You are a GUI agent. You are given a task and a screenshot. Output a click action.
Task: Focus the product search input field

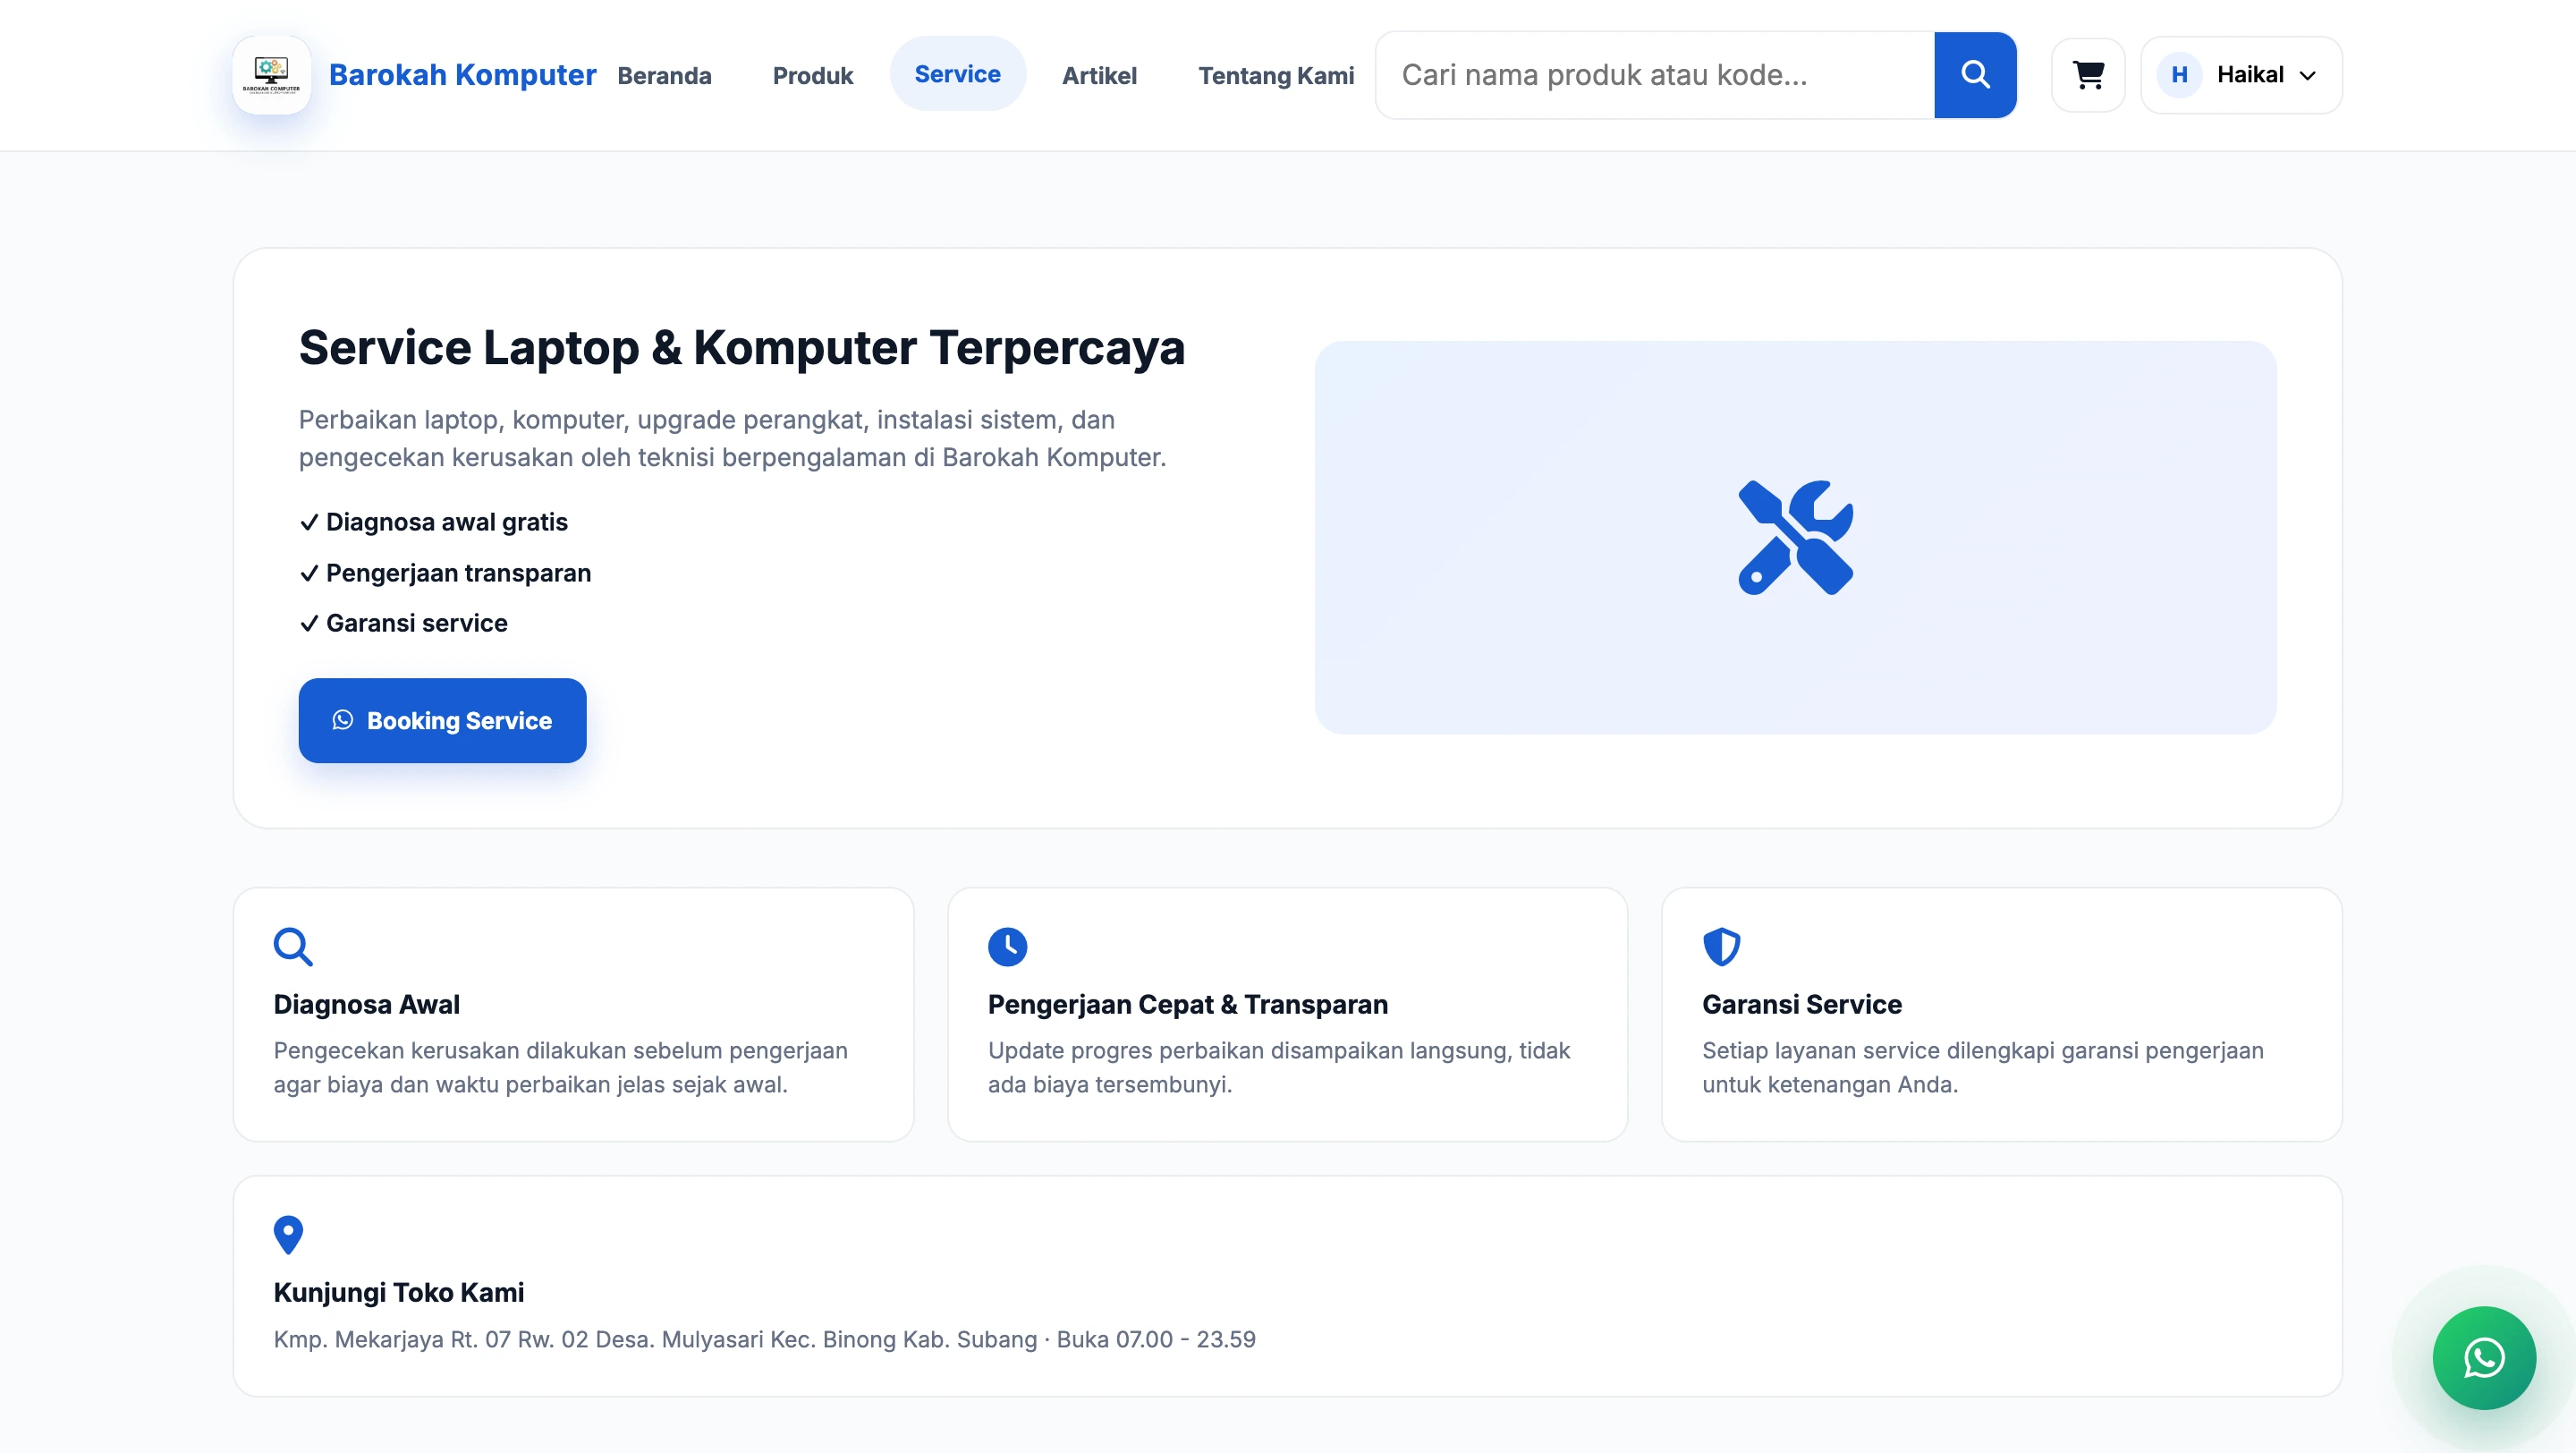(x=1656, y=75)
